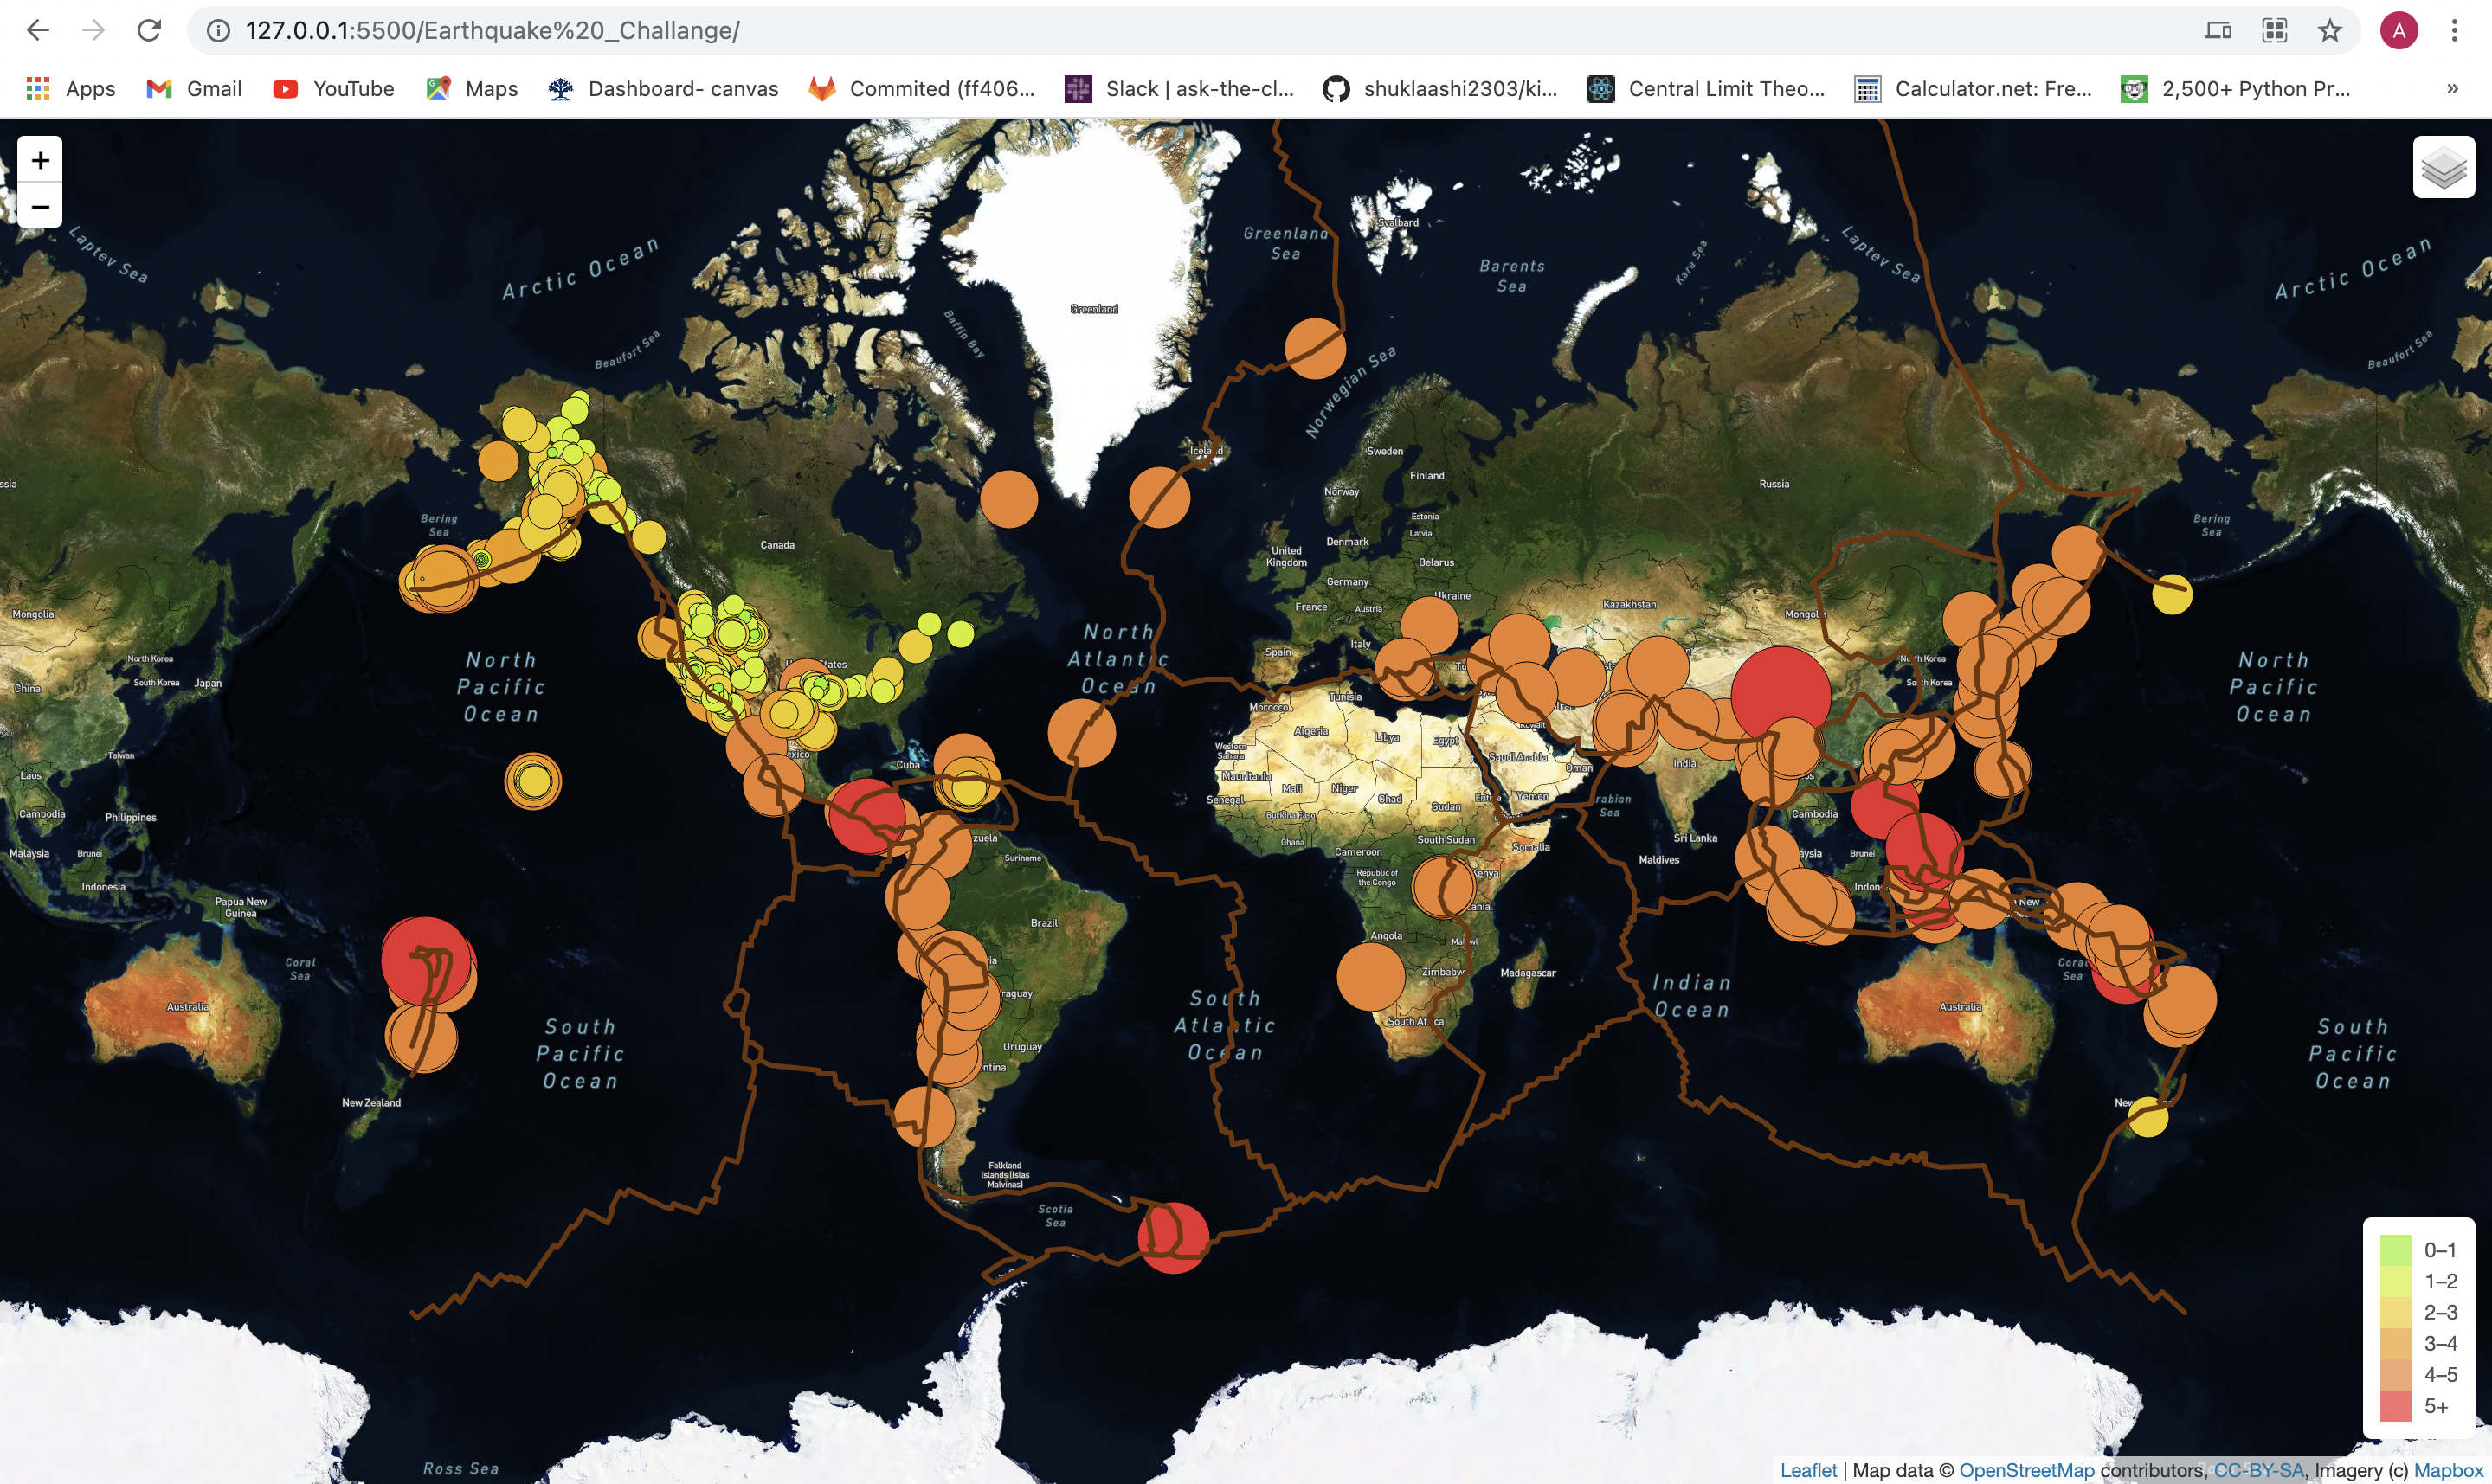Go back to previous page

pos(38,31)
